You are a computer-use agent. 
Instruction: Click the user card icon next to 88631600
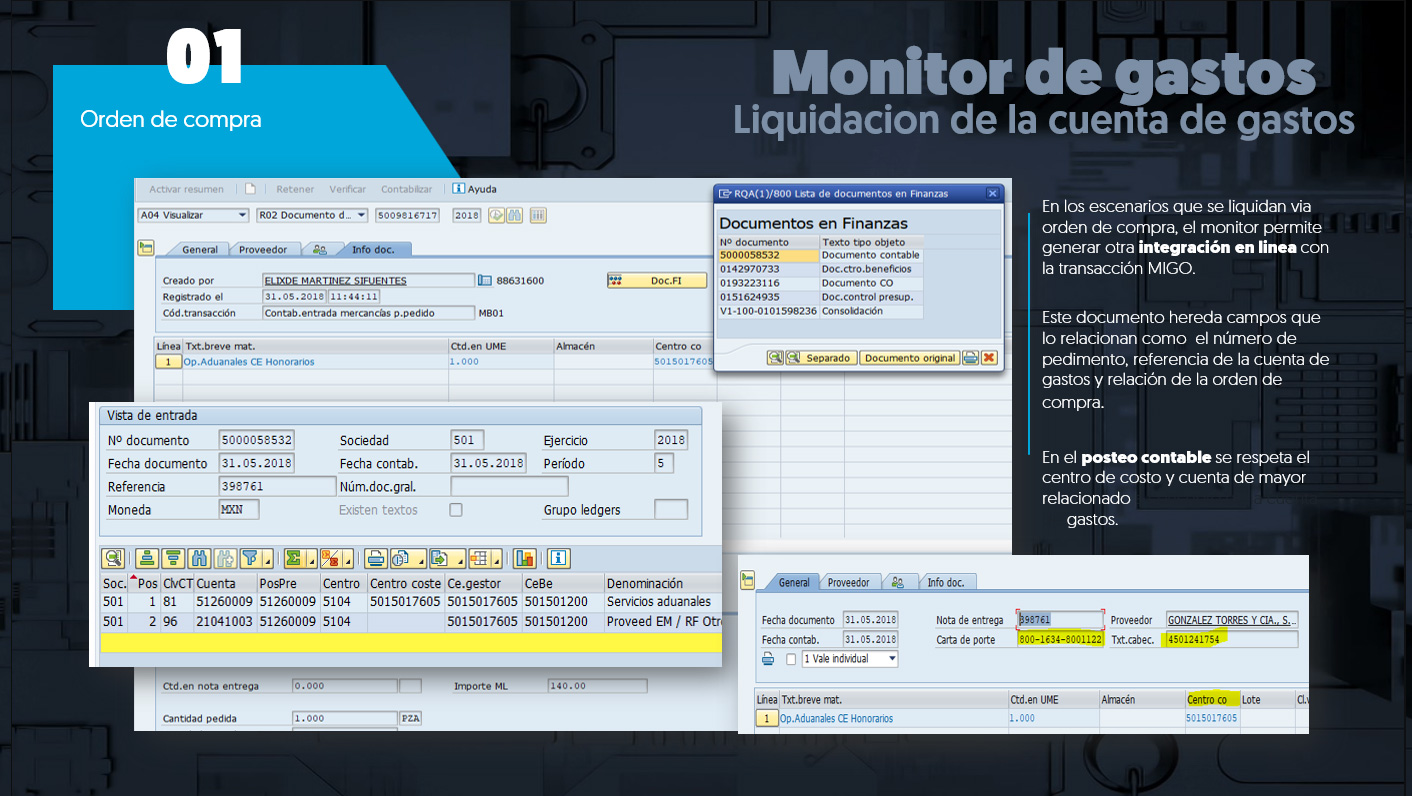pyautogui.click(x=486, y=281)
